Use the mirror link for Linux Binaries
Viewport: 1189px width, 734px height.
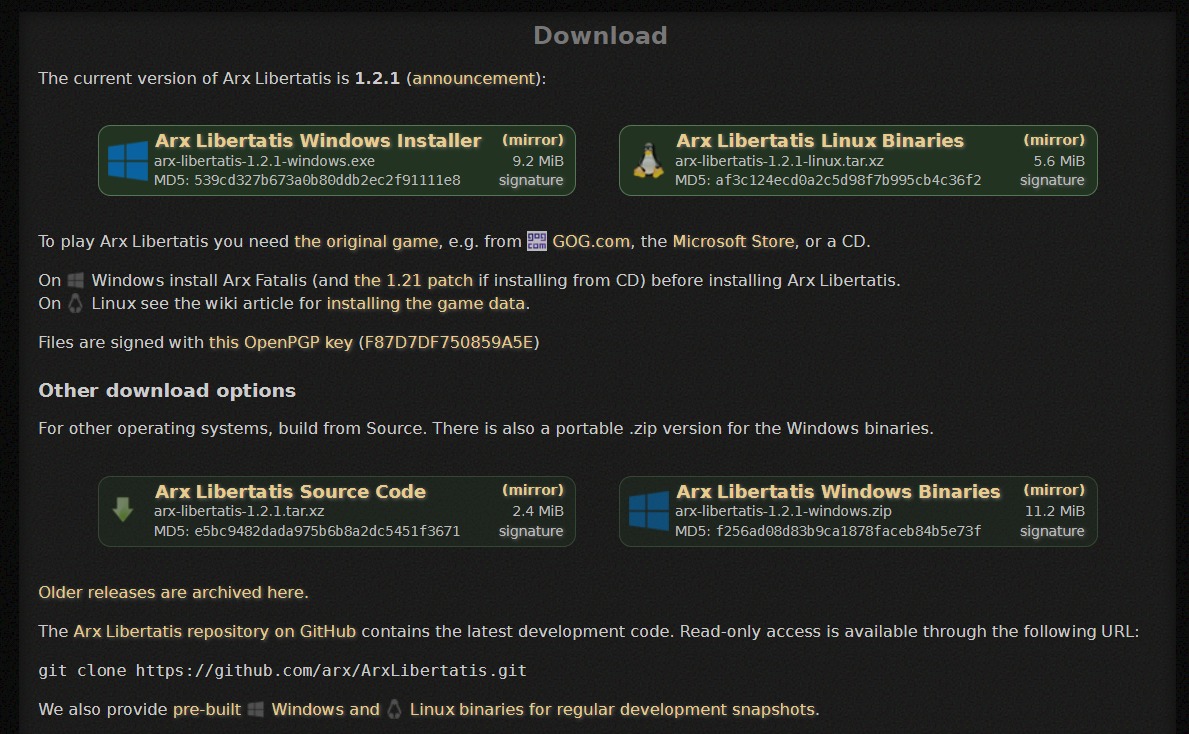pyautogui.click(x=1054, y=140)
